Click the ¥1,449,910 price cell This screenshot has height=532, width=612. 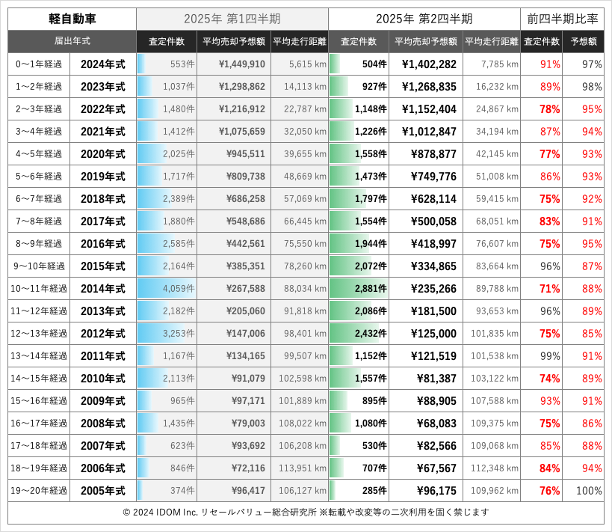(x=233, y=64)
